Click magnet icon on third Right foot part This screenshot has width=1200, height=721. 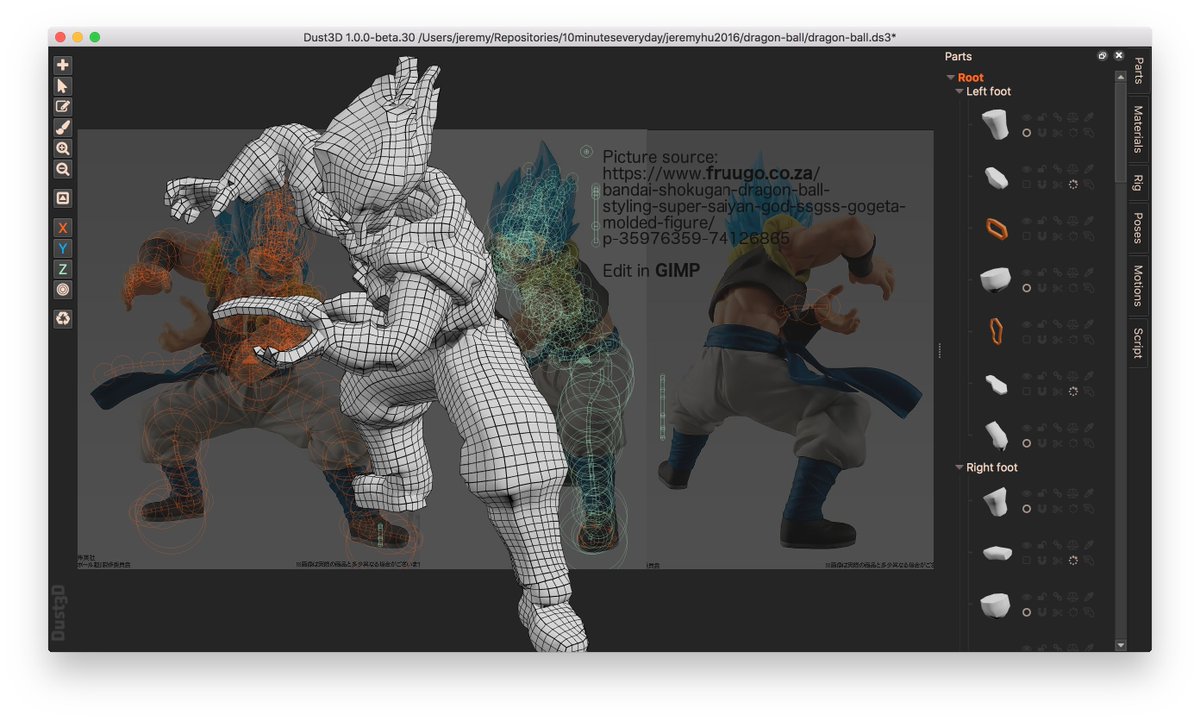[1042, 613]
